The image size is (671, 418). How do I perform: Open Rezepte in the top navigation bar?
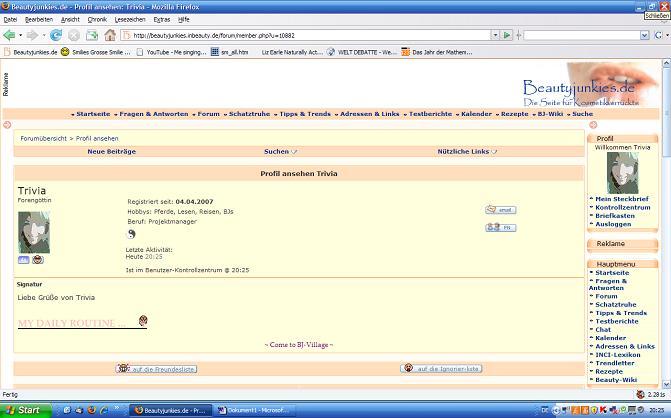pyautogui.click(x=515, y=114)
